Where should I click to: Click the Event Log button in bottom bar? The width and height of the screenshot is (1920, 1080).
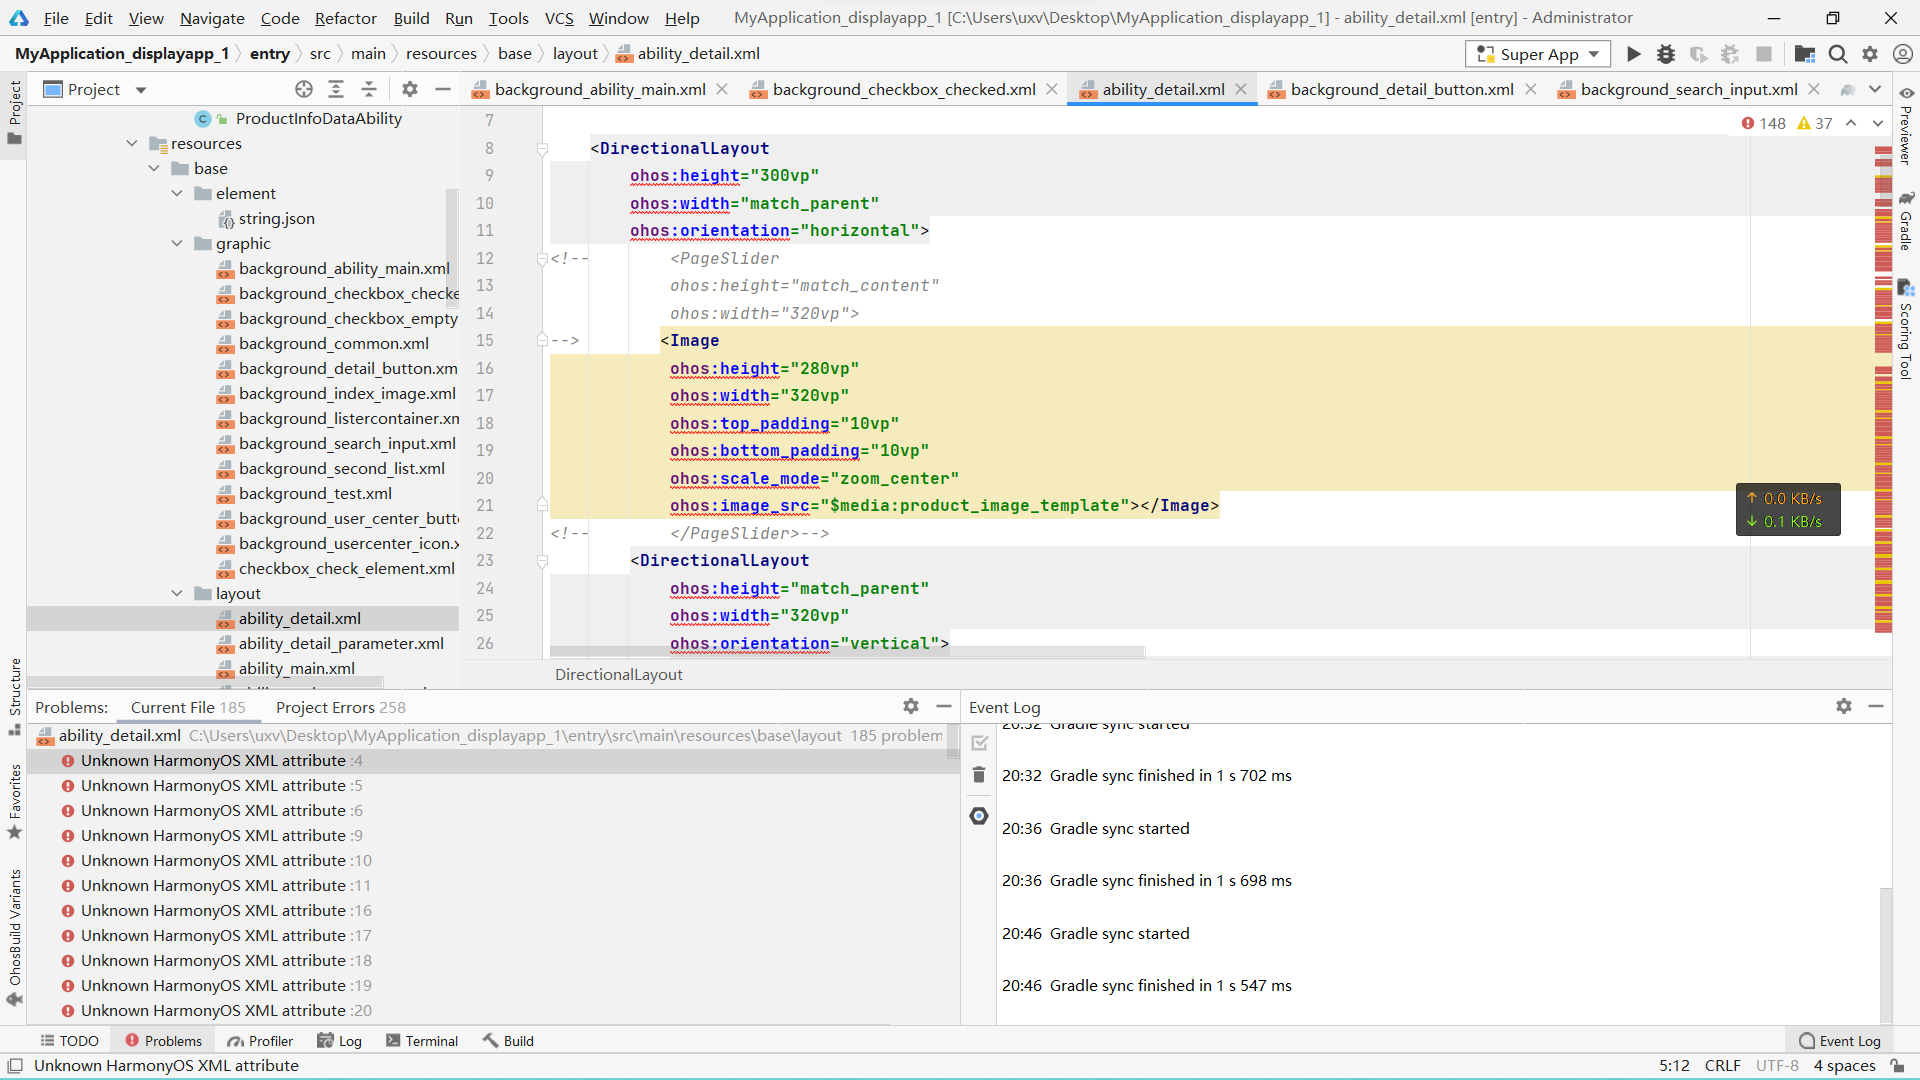point(1840,1041)
